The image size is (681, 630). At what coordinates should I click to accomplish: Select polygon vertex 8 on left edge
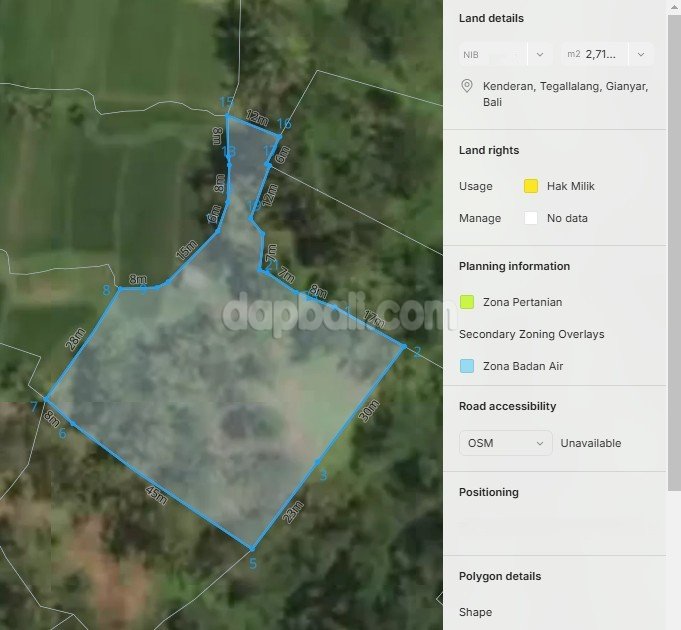(x=119, y=290)
